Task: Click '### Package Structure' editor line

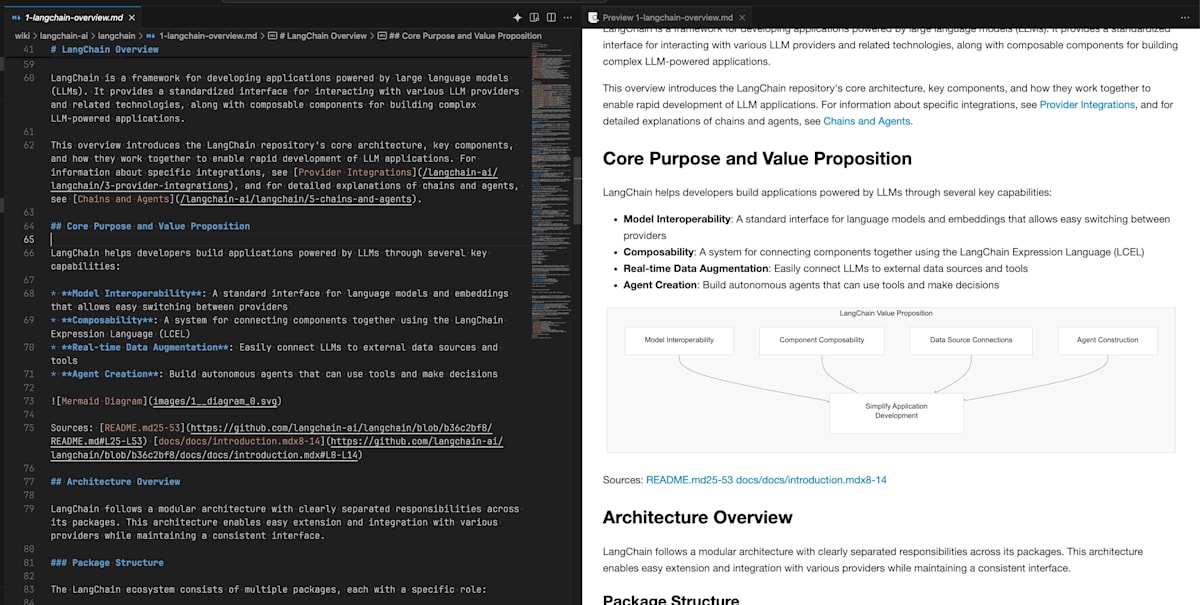Action: point(107,563)
